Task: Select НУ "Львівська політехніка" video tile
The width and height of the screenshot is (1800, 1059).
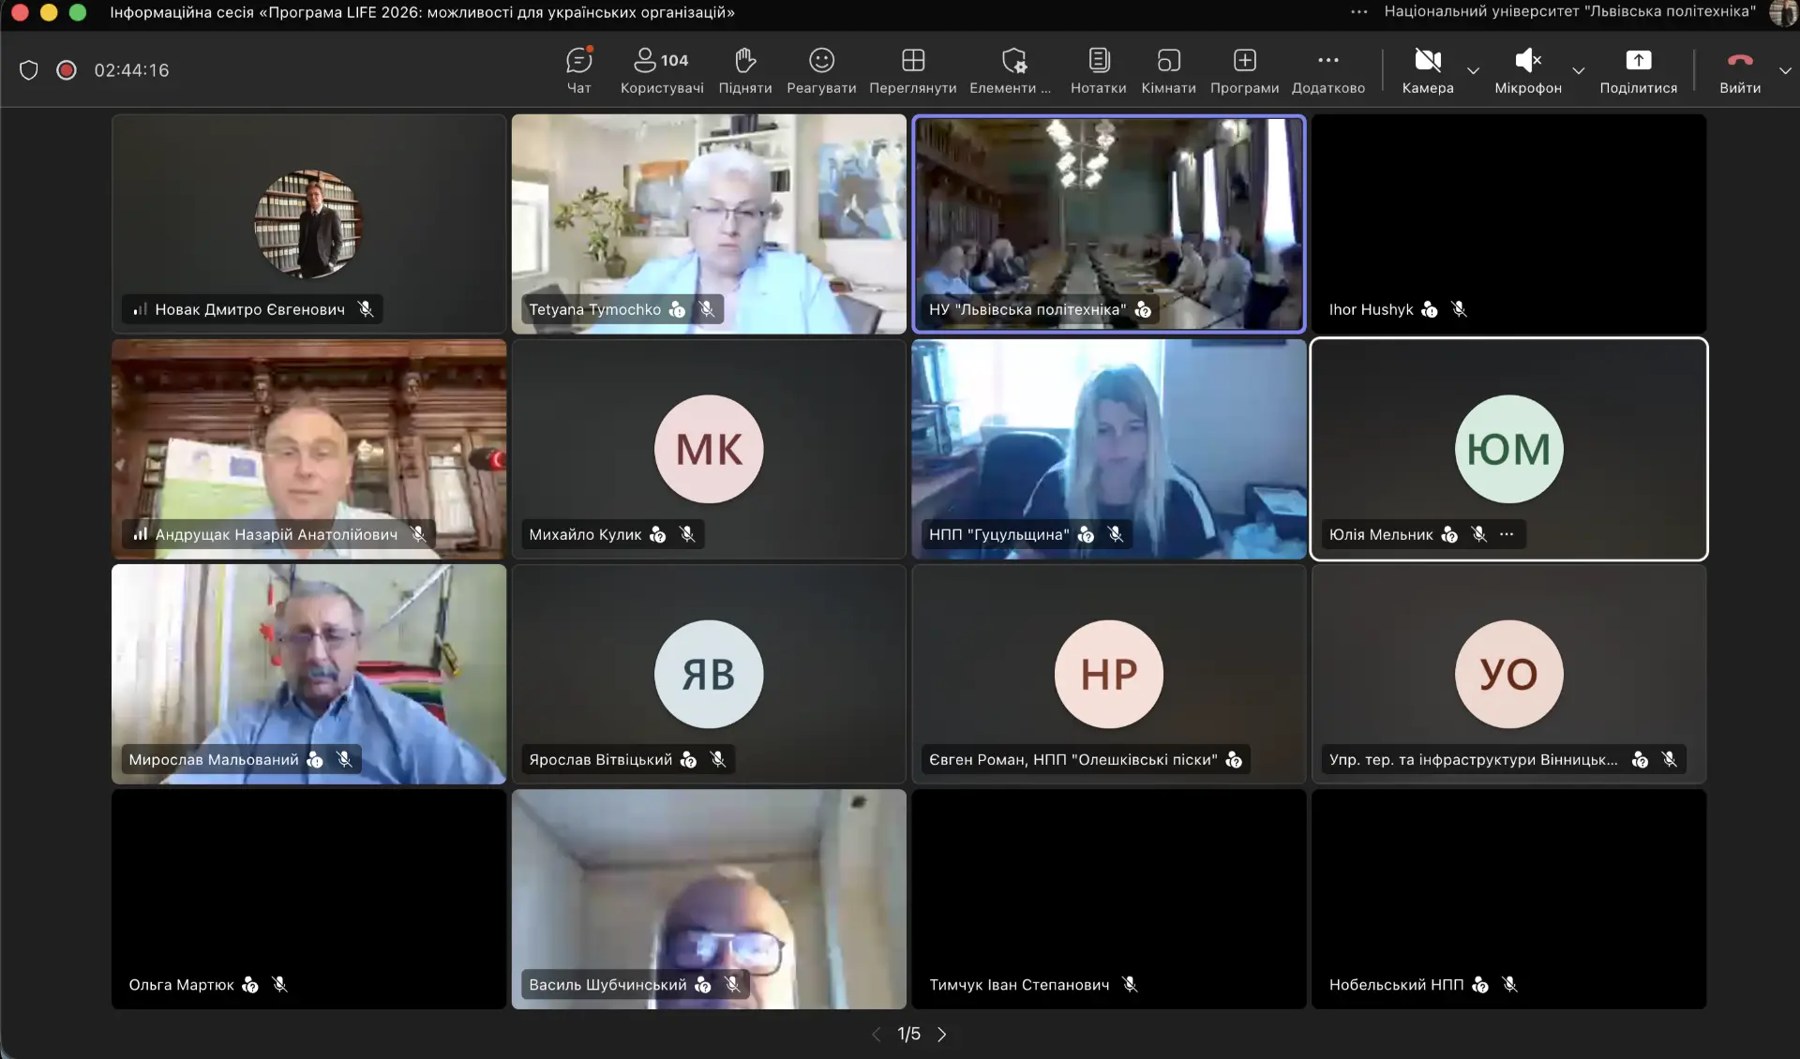Action: tap(1109, 223)
